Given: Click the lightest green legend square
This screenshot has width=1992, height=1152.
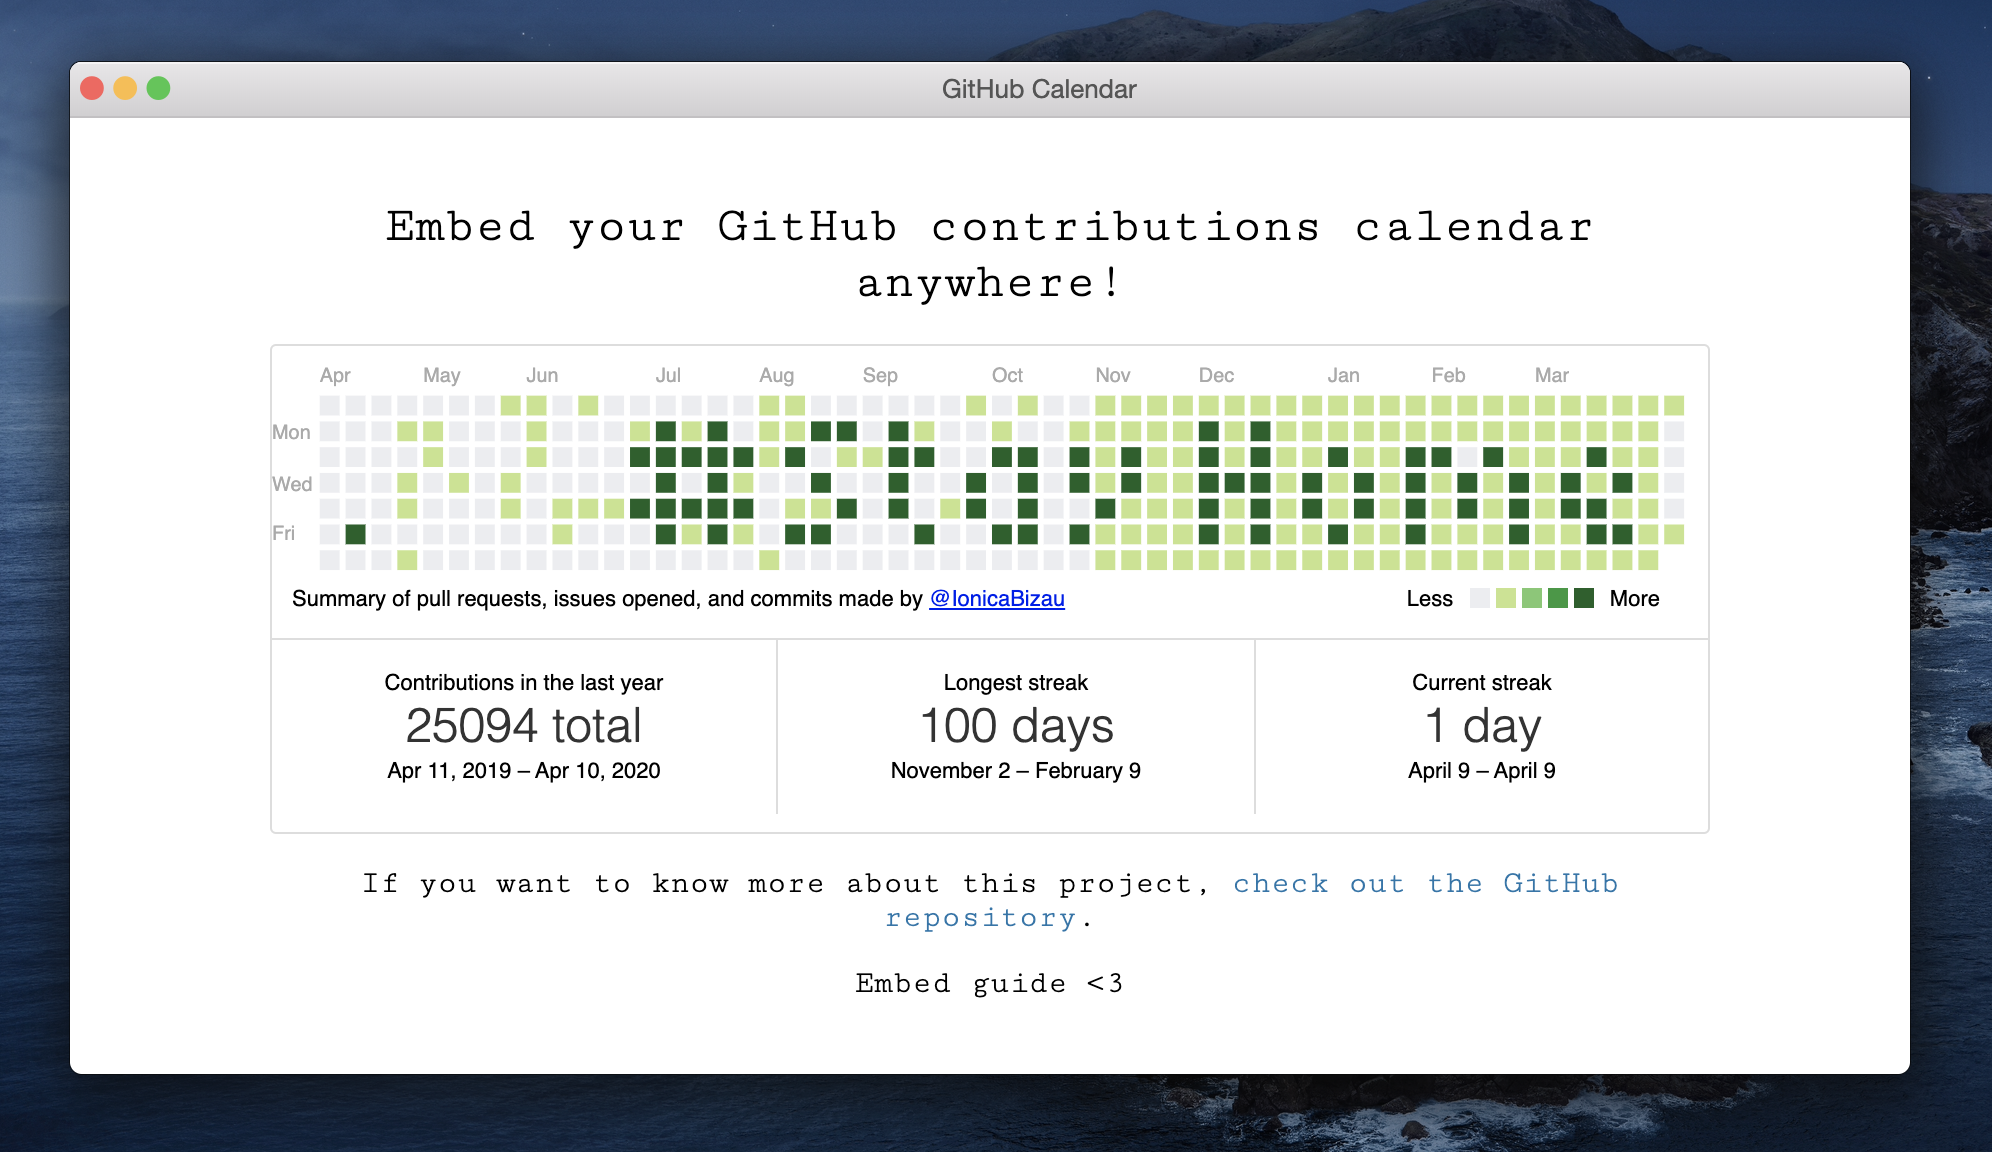Looking at the screenshot, I should pyautogui.click(x=1506, y=598).
